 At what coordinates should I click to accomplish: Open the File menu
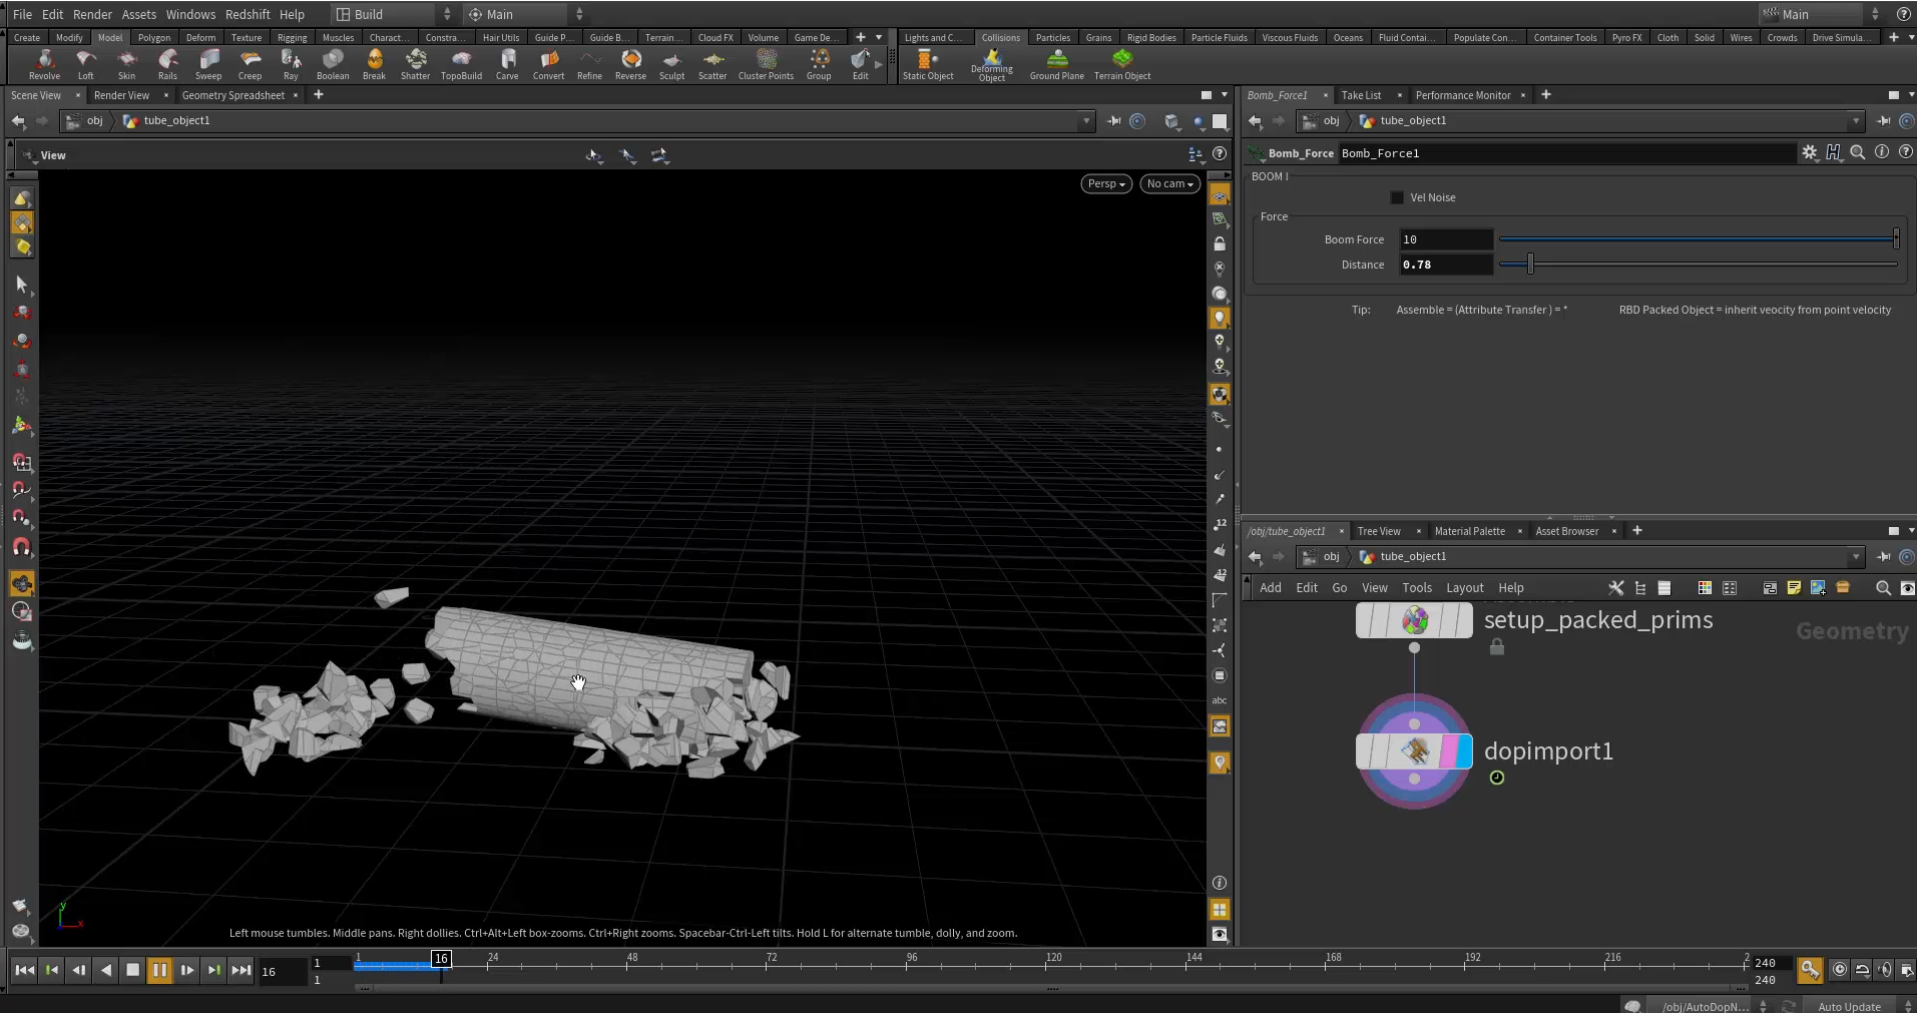[x=22, y=14]
